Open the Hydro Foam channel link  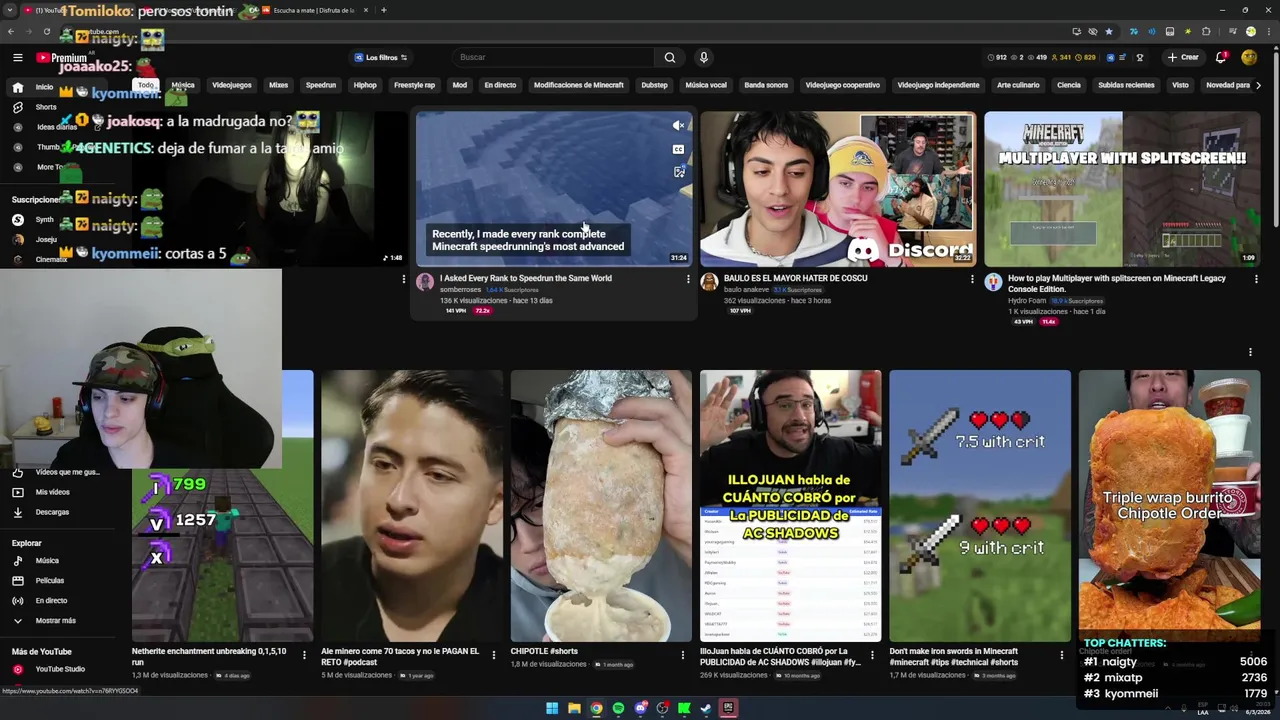click(x=1027, y=301)
